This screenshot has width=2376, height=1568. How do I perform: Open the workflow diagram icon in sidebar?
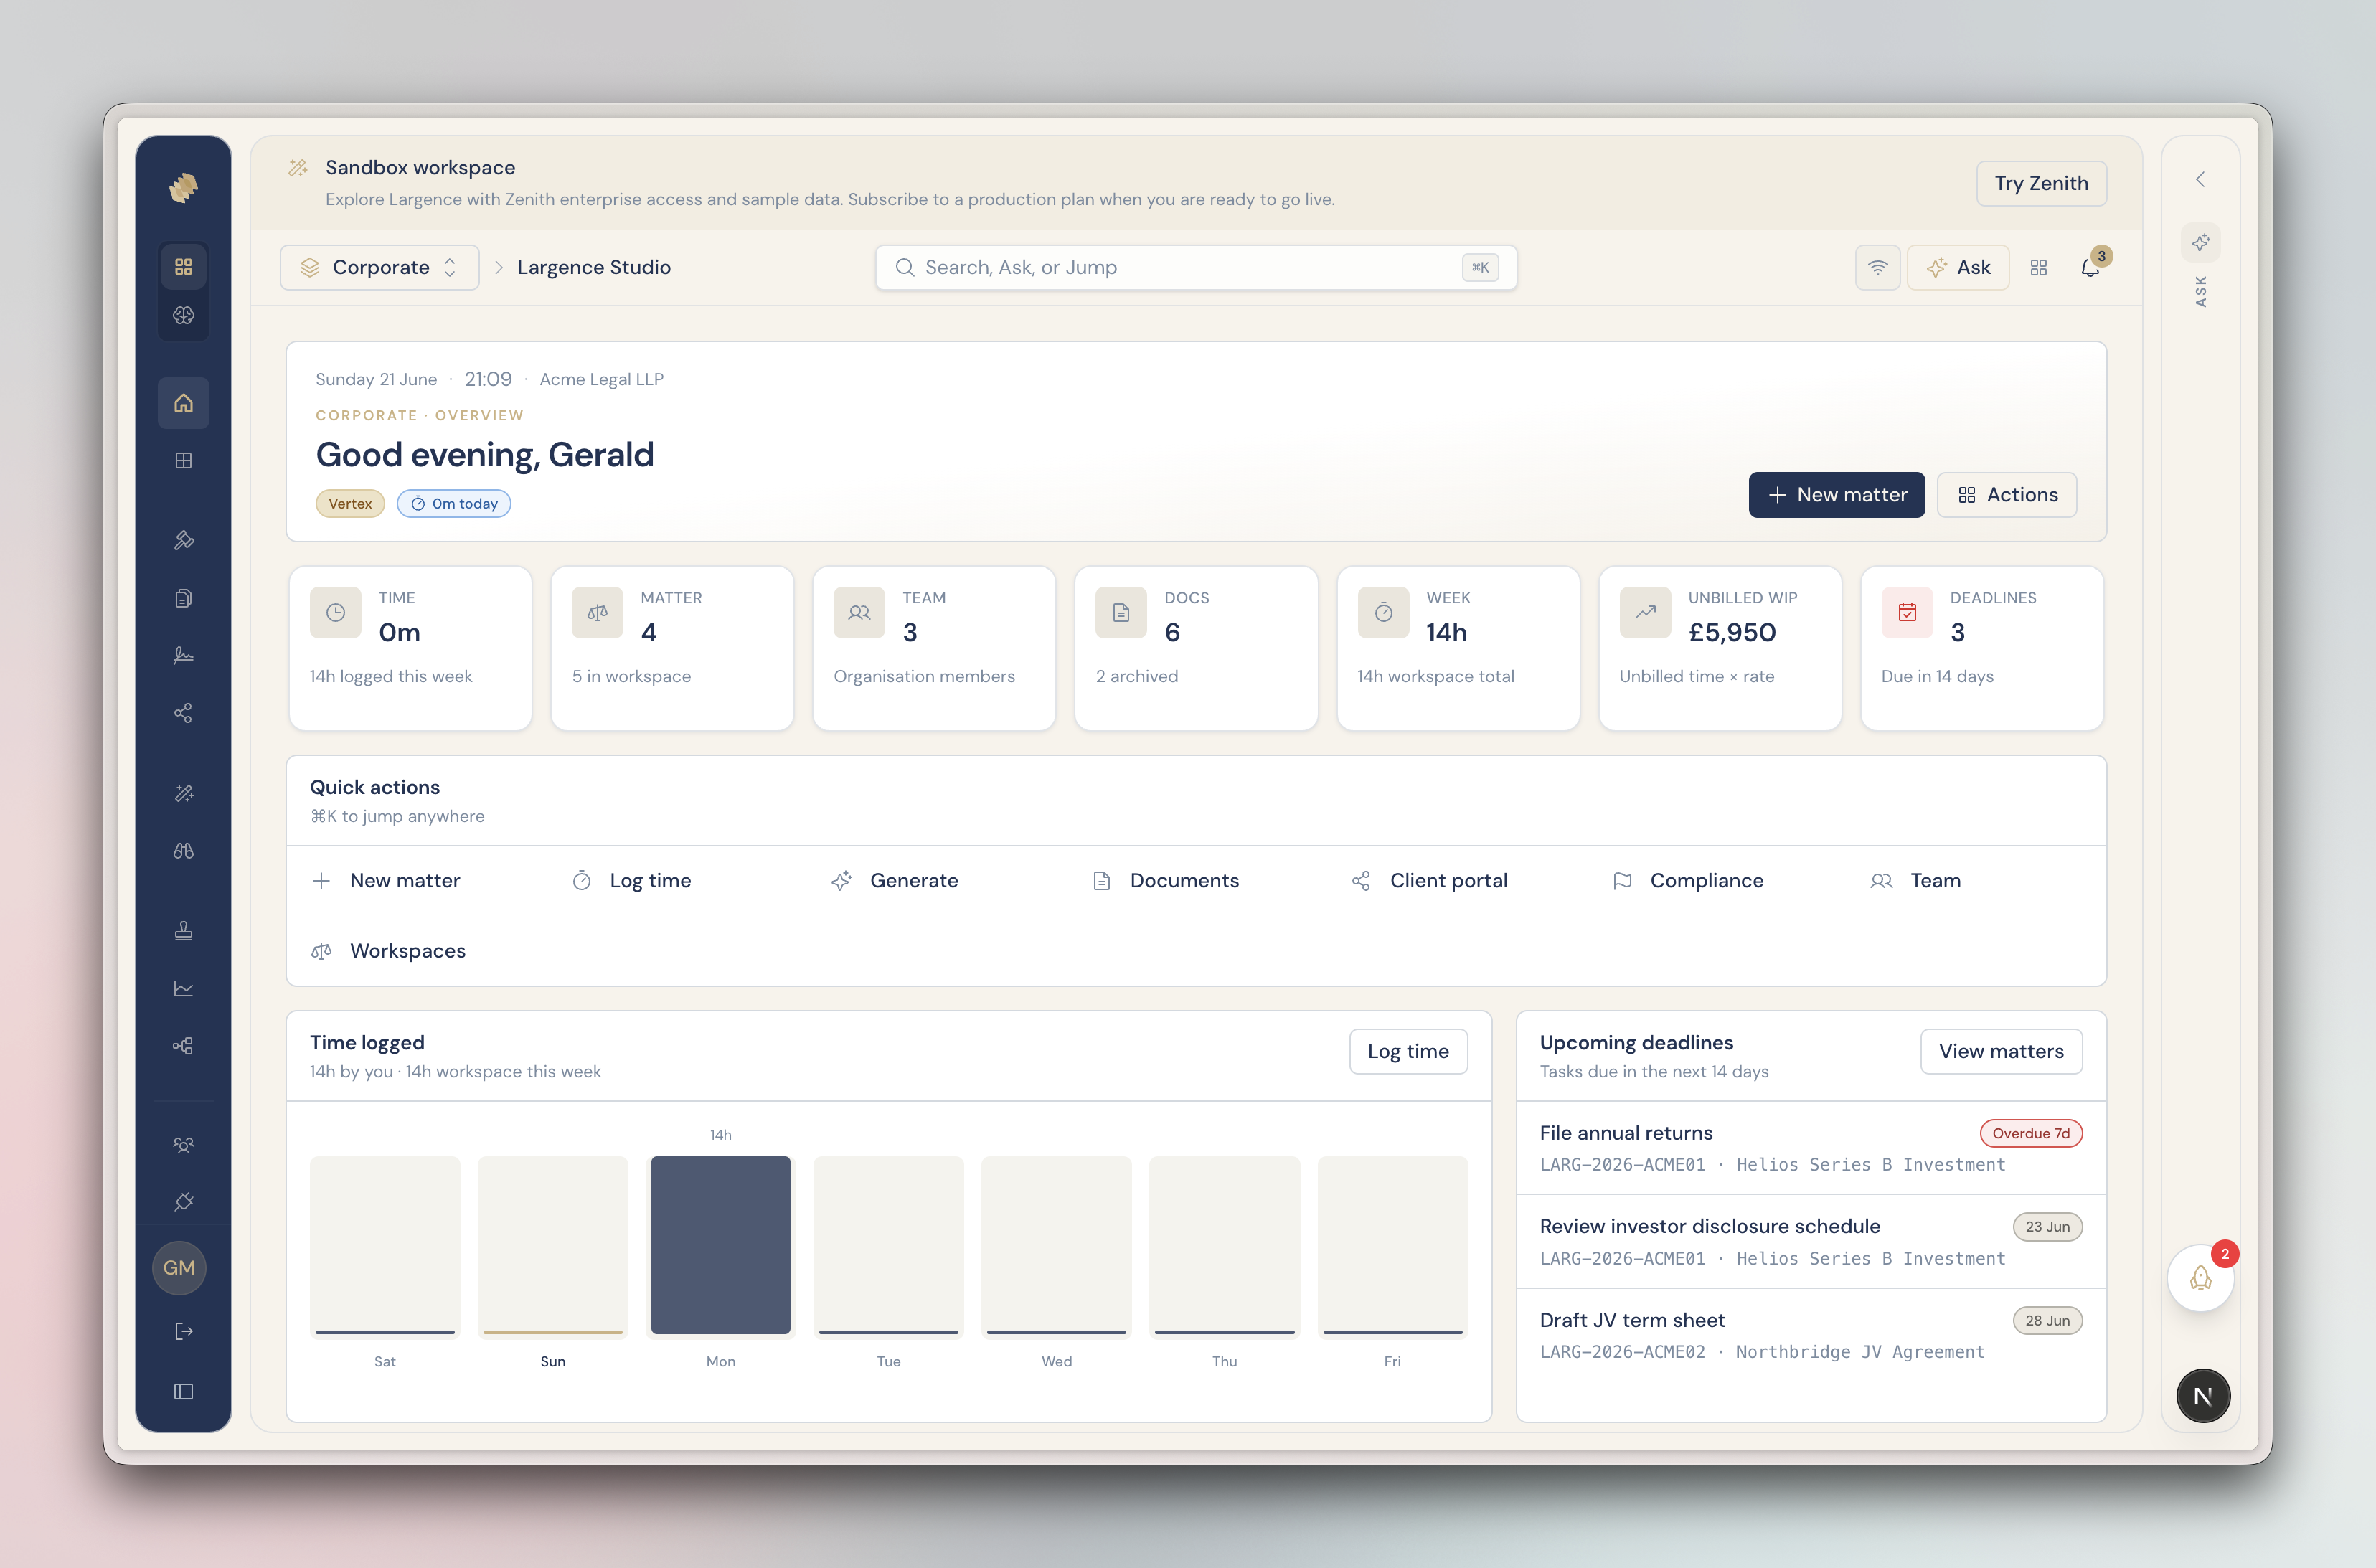[x=183, y=1046]
